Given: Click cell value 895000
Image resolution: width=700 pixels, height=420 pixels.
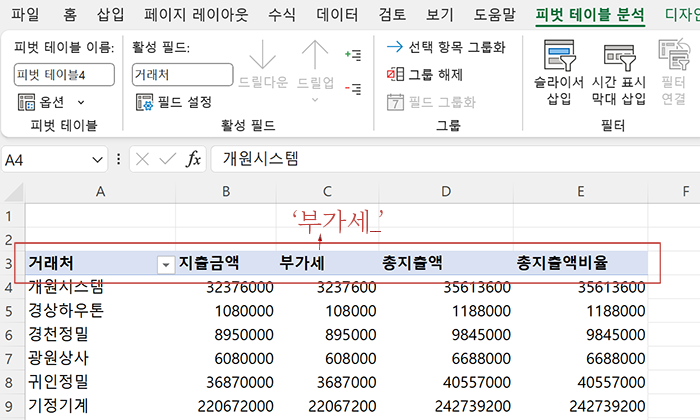Looking at the screenshot, I should [x=351, y=335].
